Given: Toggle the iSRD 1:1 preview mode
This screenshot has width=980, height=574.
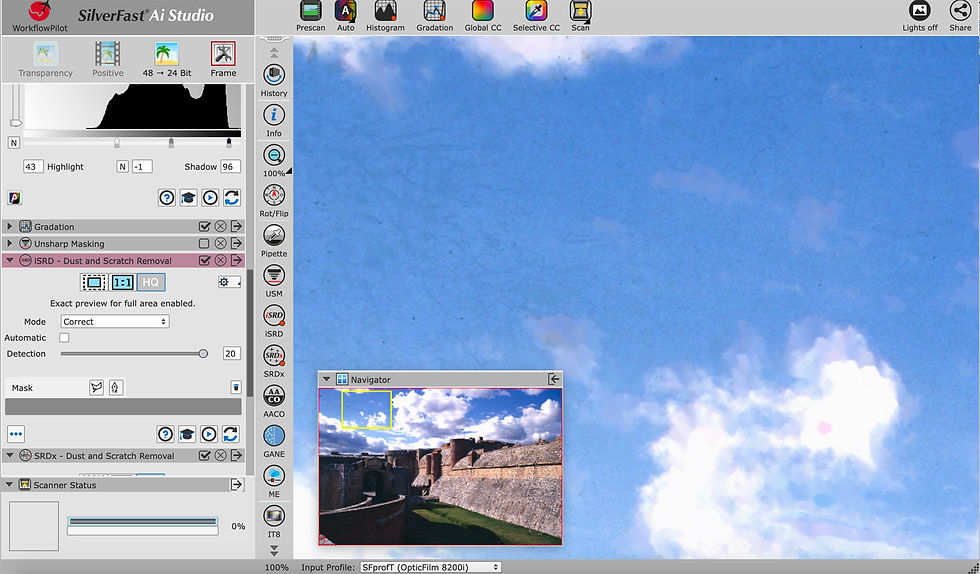Looking at the screenshot, I should (122, 283).
